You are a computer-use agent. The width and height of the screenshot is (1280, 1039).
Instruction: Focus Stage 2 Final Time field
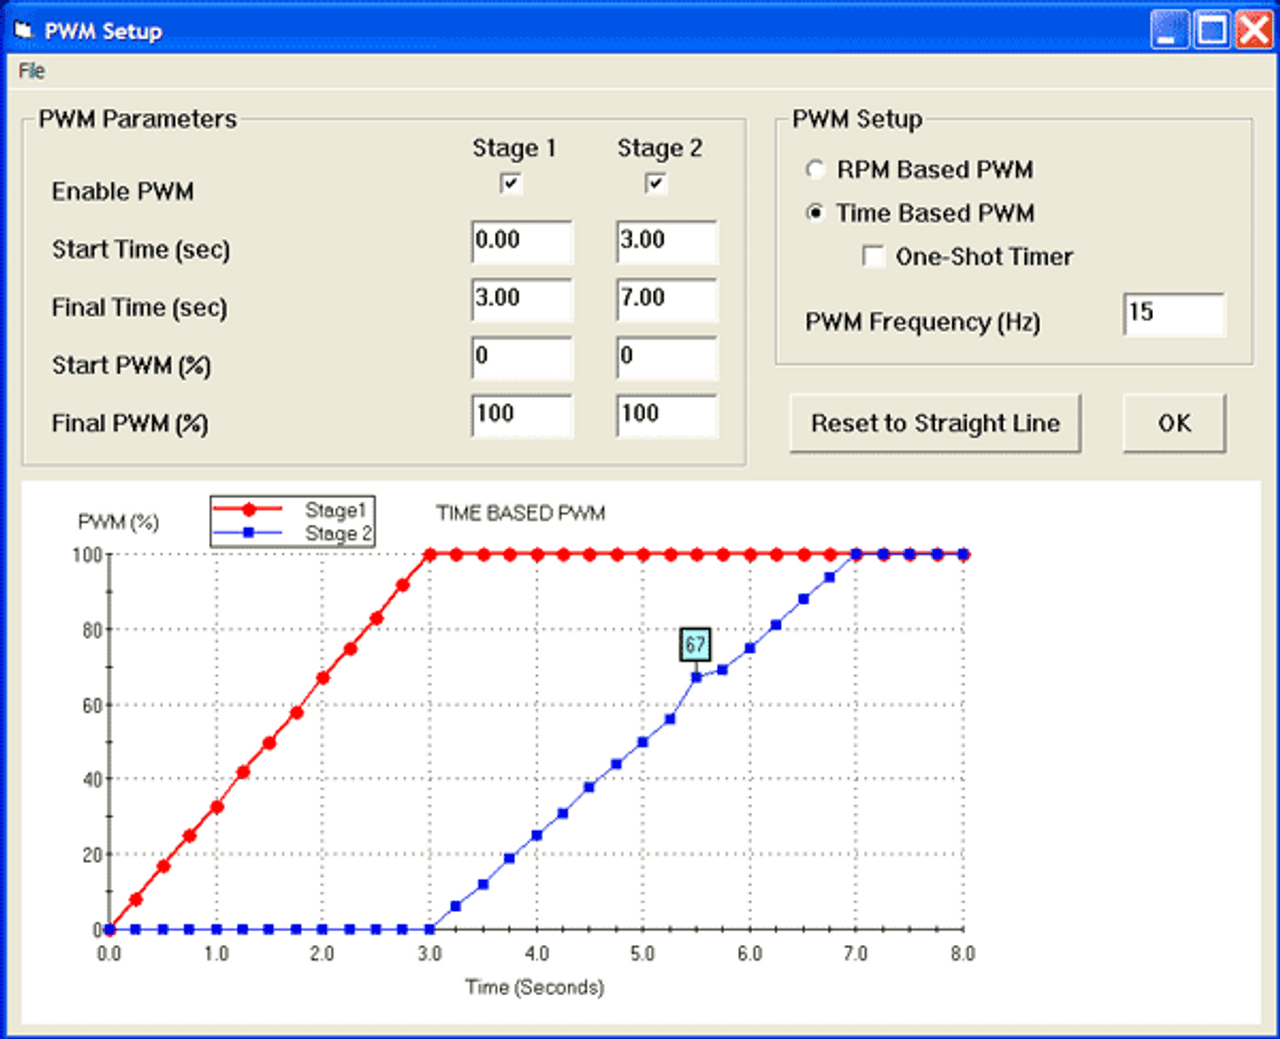coord(667,300)
